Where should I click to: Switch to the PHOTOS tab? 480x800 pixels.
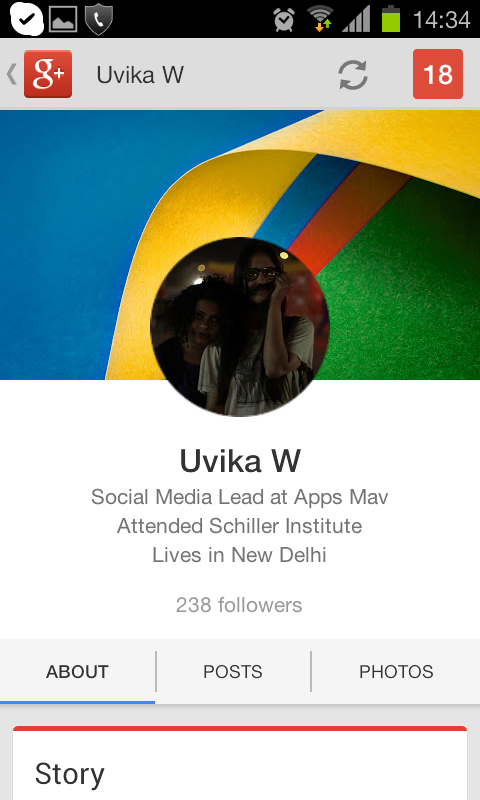pos(396,671)
